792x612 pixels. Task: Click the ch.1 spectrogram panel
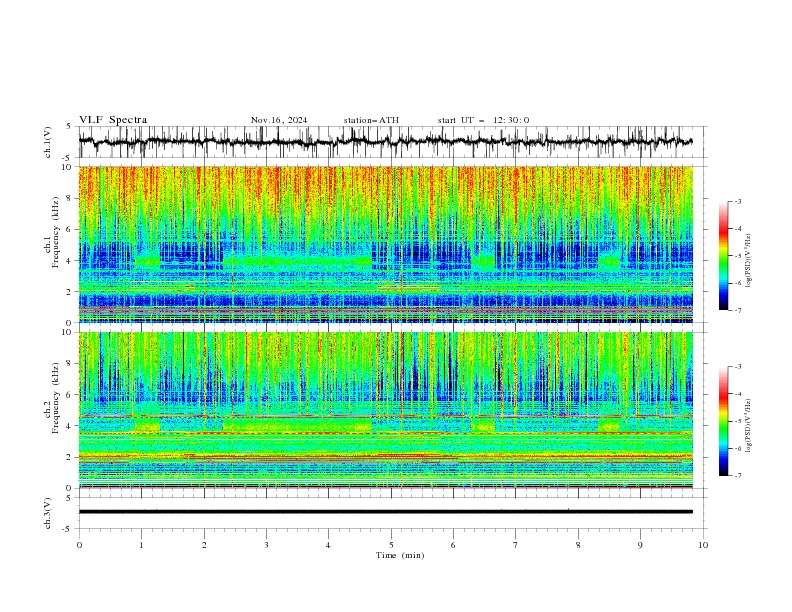pos(386,244)
